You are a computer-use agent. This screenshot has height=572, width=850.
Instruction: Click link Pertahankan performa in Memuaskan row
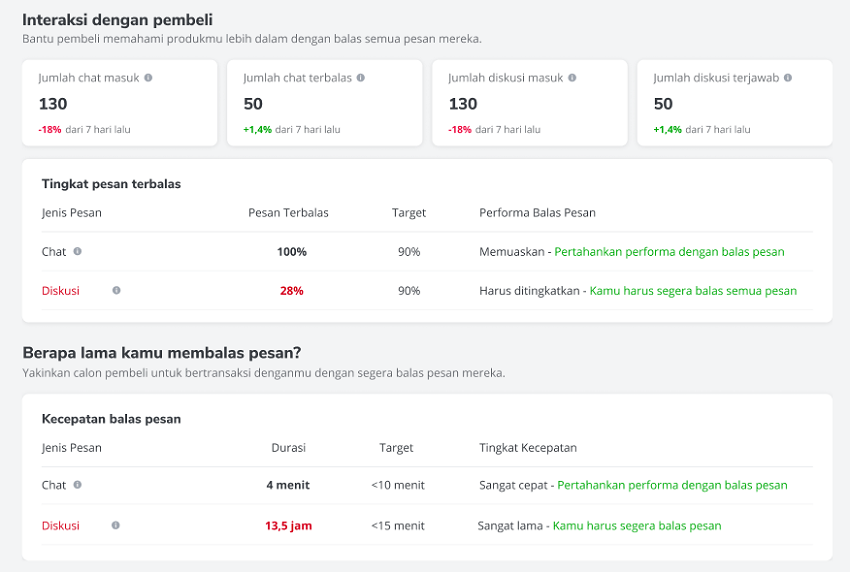669,252
